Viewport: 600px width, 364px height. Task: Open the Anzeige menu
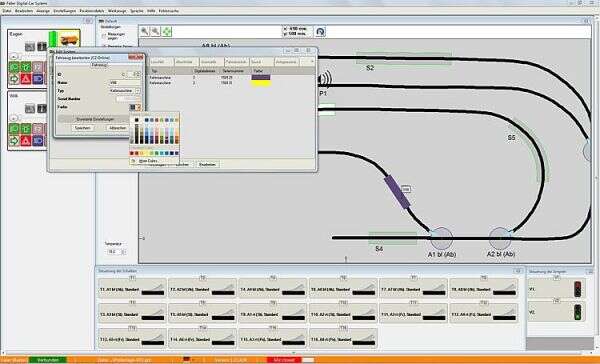(x=43, y=11)
